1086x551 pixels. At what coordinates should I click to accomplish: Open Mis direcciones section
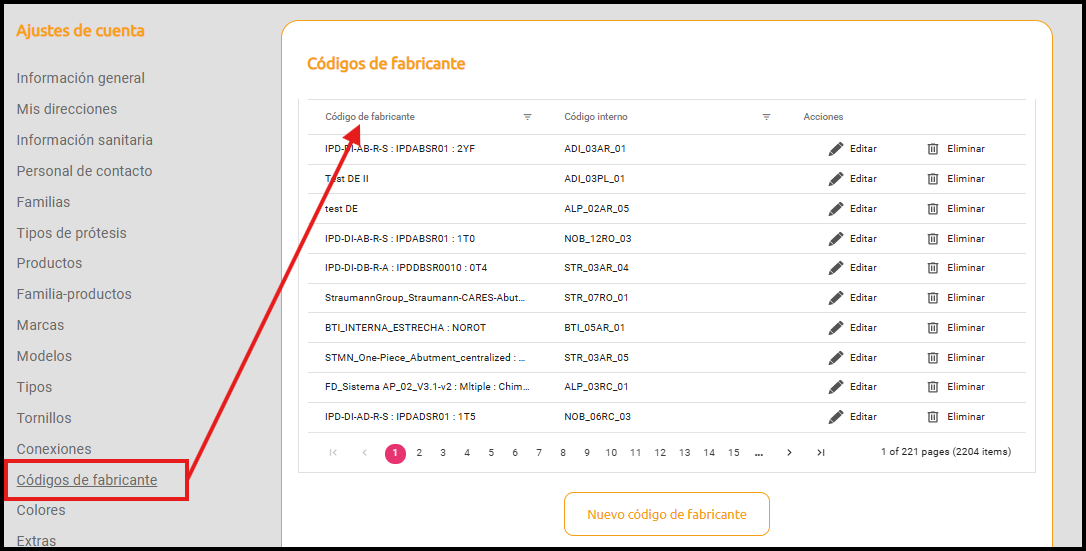66,109
